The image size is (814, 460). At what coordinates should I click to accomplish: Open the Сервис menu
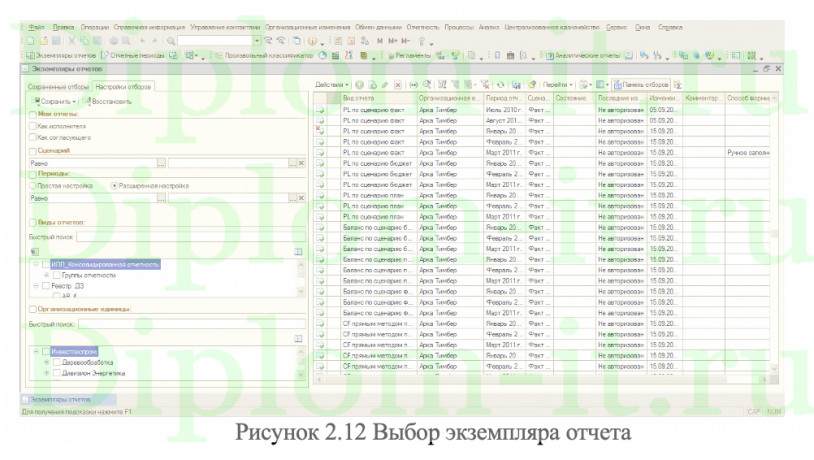[x=616, y=27]
